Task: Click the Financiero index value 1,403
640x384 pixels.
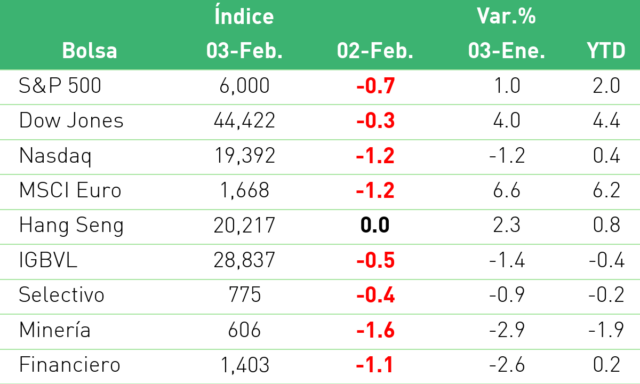Action: (244, 365)
